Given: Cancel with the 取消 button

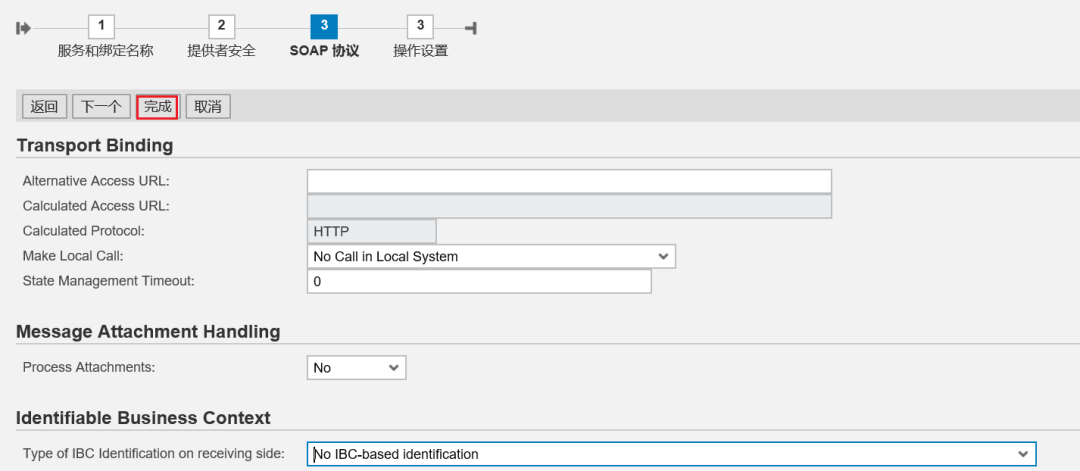Looking at the screenshot, I should [x=208, y=107].
